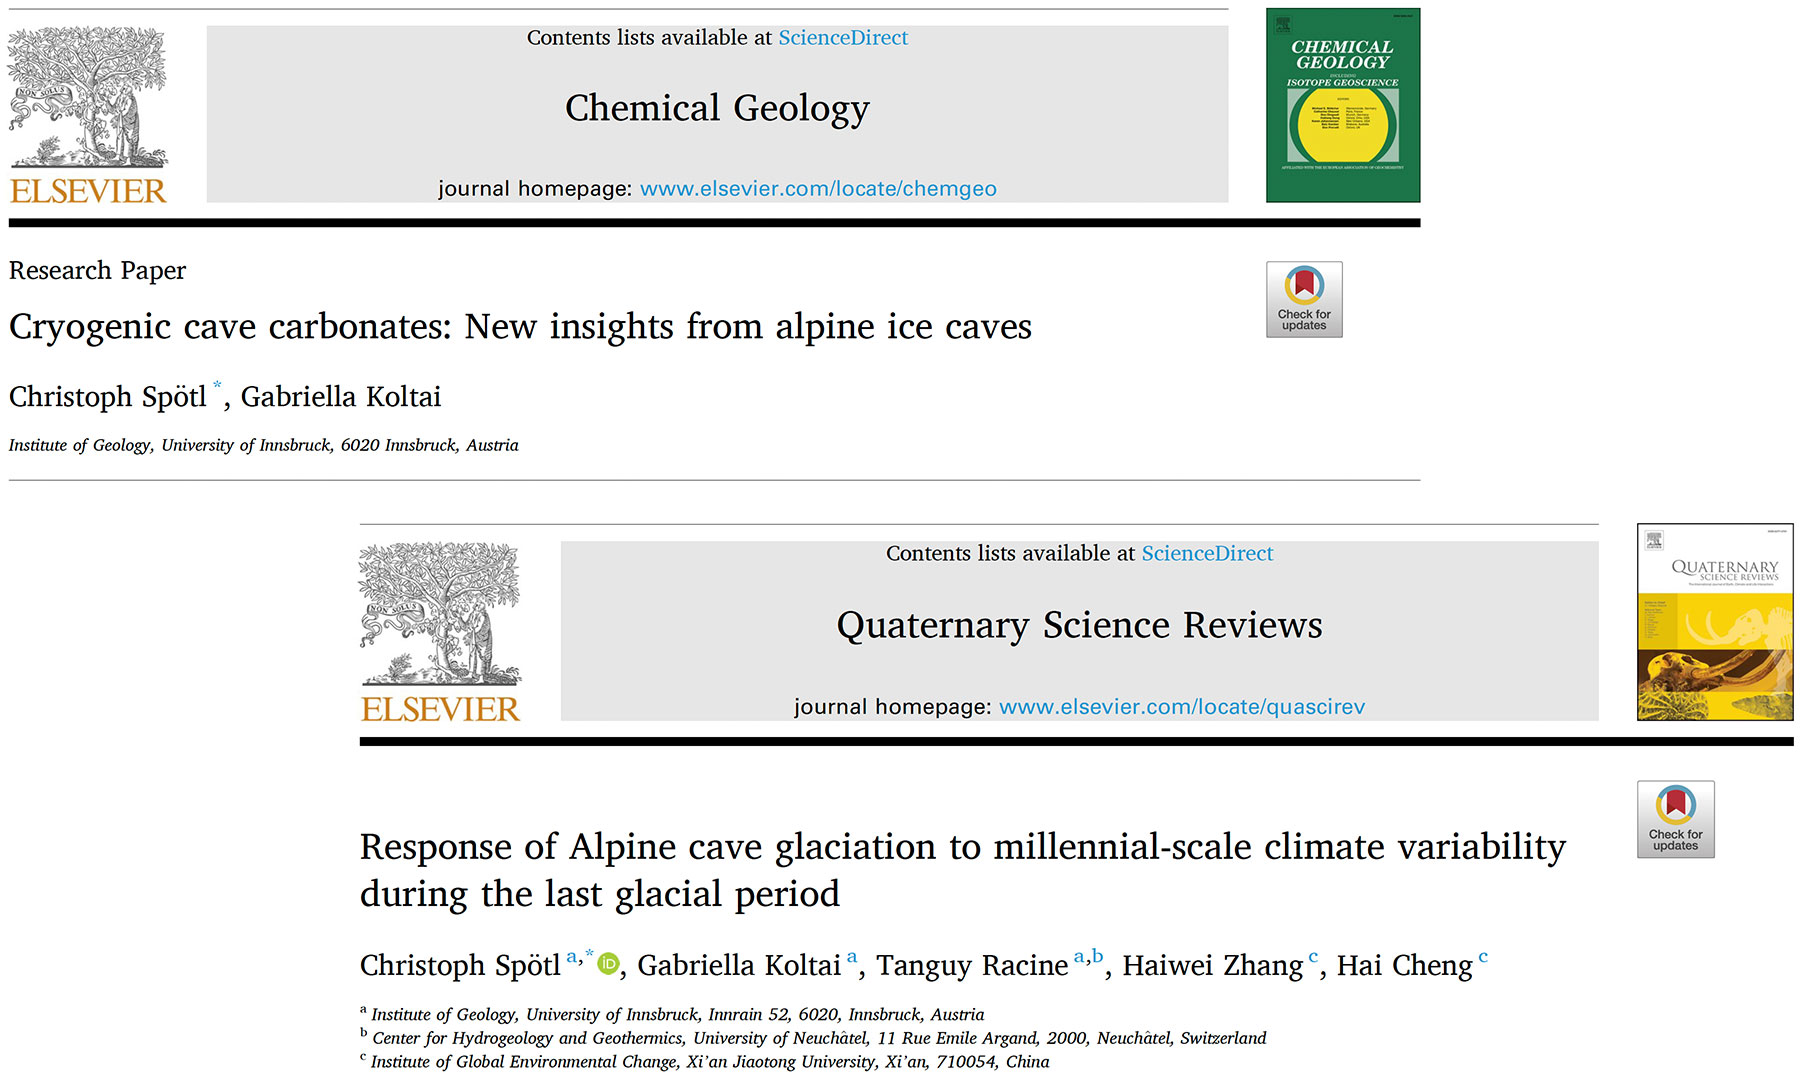The image size is (1800, 1080).
Task: Click affiliation superscript b after Tanguy Racine
Action: [x=1097, y=955]
